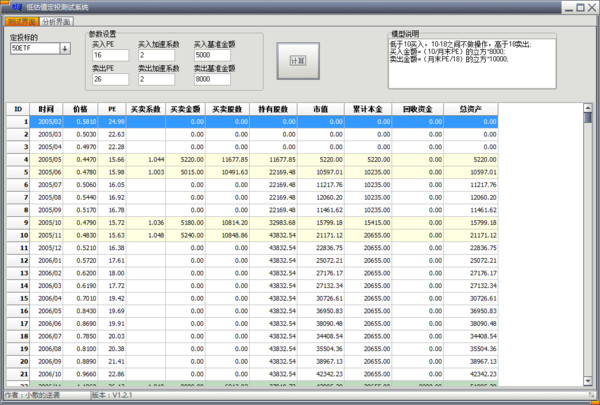
Task: Click the 买入PE input field
Action: click(x=111, y=55)
